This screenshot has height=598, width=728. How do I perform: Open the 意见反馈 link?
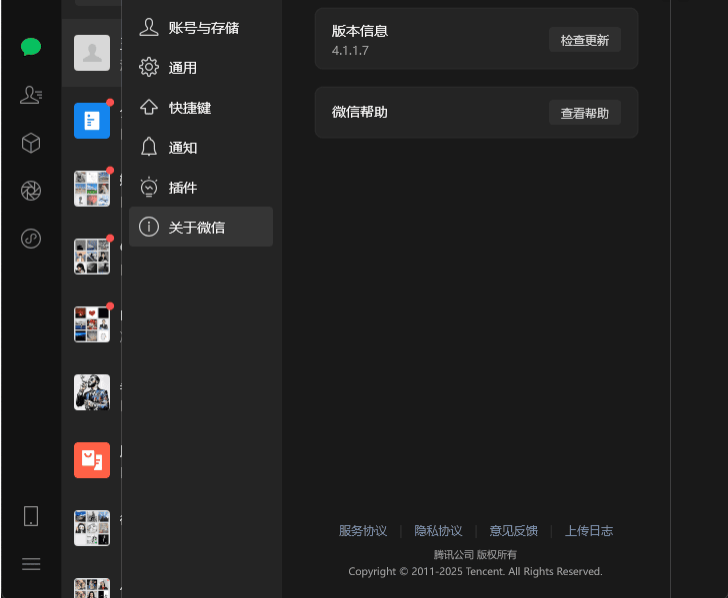tap(514, 531)
